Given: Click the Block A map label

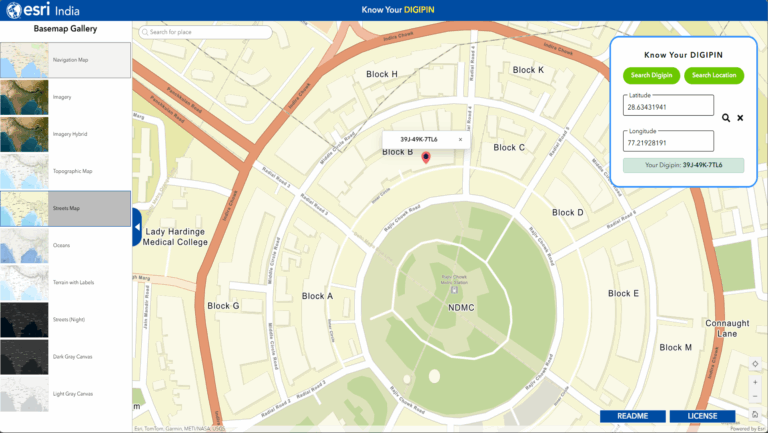Looking at the screenshot, I should coord(317,296).
